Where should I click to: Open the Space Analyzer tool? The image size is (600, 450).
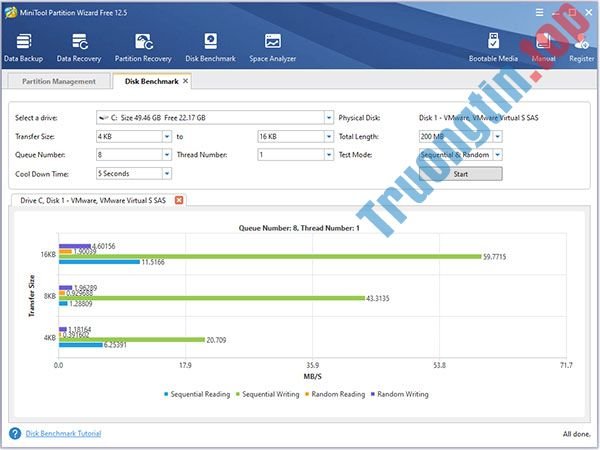[272, 46]
